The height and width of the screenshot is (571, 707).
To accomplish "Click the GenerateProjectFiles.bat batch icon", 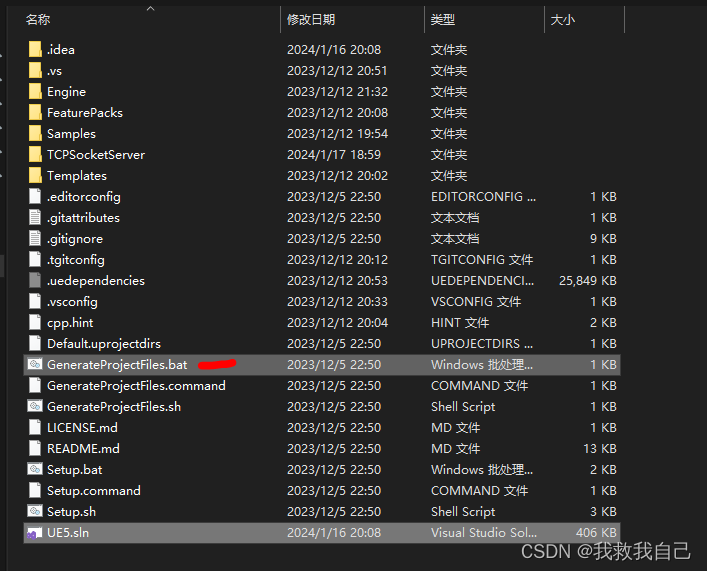I will [35, 364].
